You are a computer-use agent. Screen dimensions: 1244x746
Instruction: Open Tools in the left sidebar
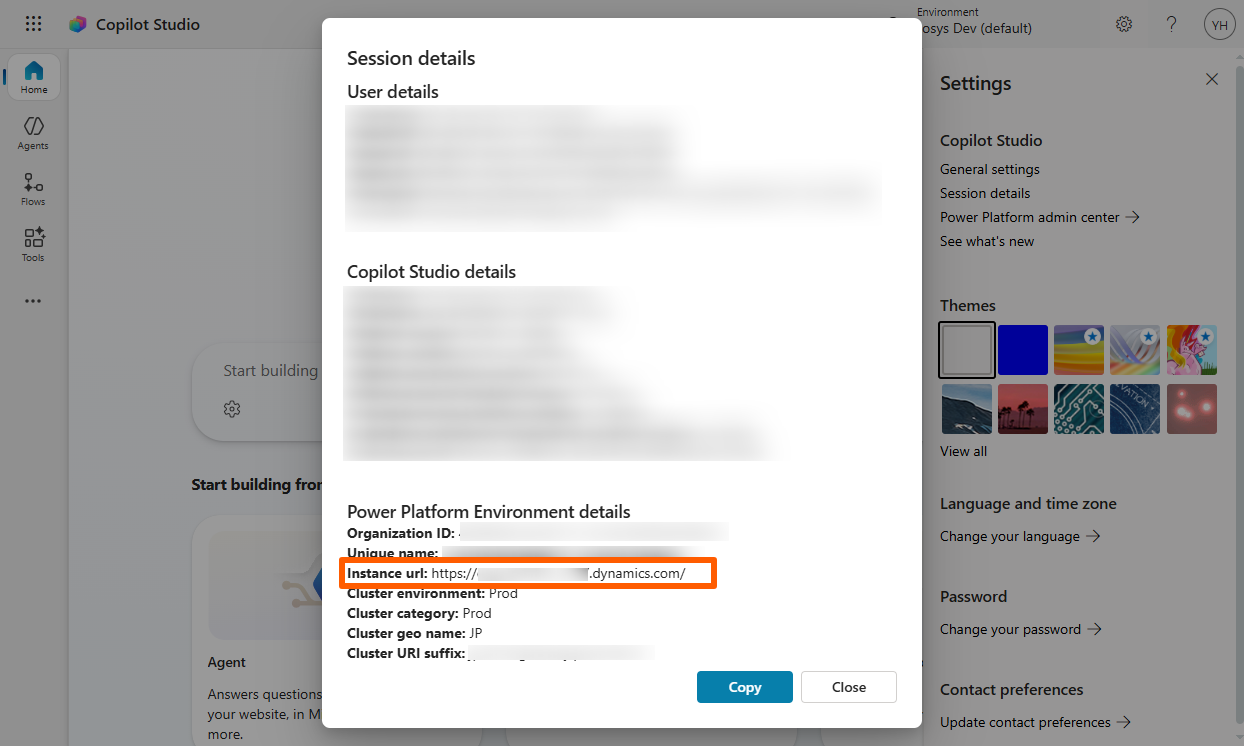33,245
